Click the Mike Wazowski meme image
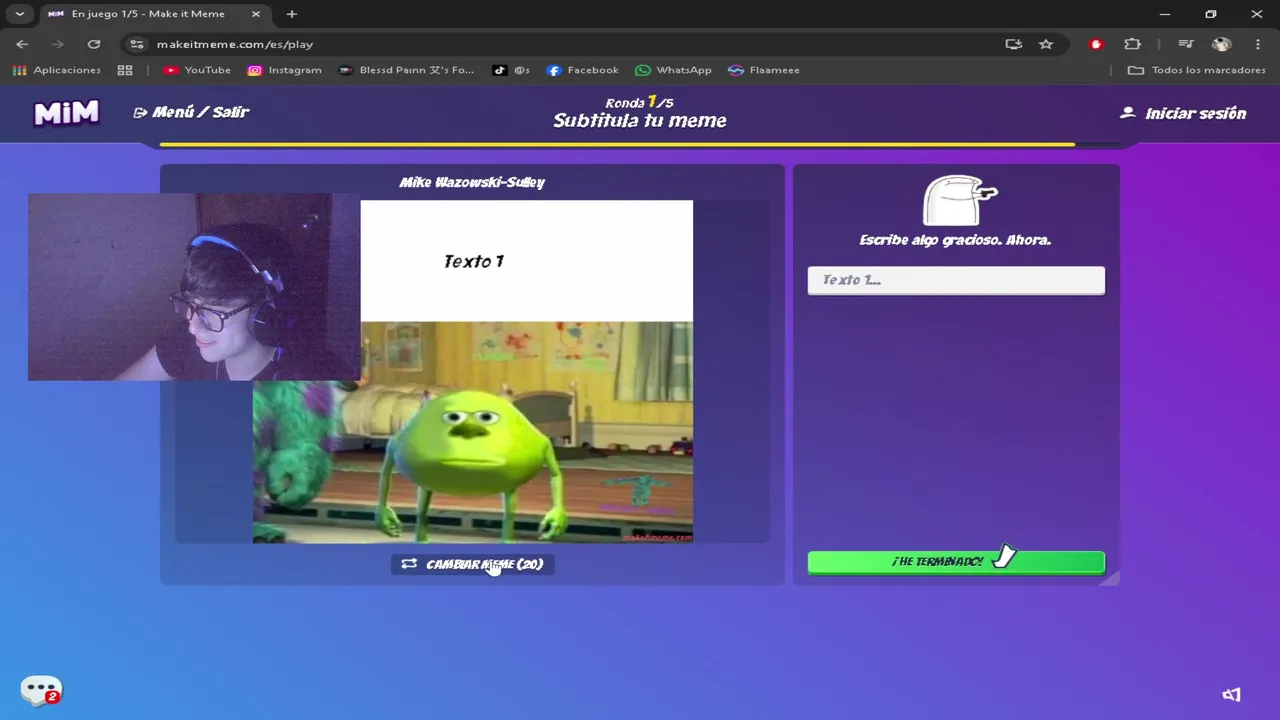1280x720 pixels. 472,432
